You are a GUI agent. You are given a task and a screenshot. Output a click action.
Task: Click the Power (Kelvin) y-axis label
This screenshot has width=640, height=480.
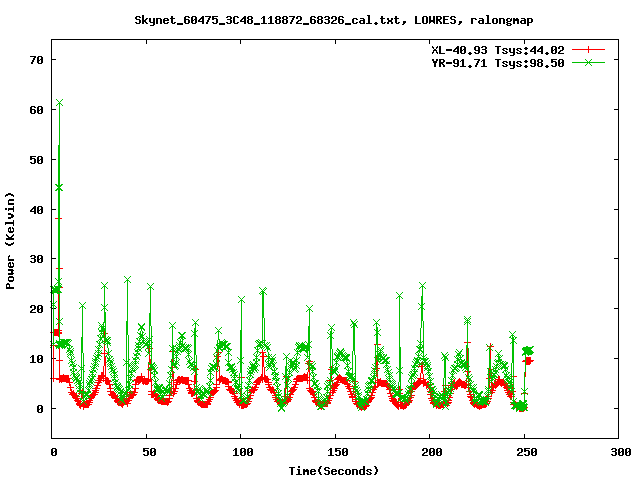click(x=10, y=241)
